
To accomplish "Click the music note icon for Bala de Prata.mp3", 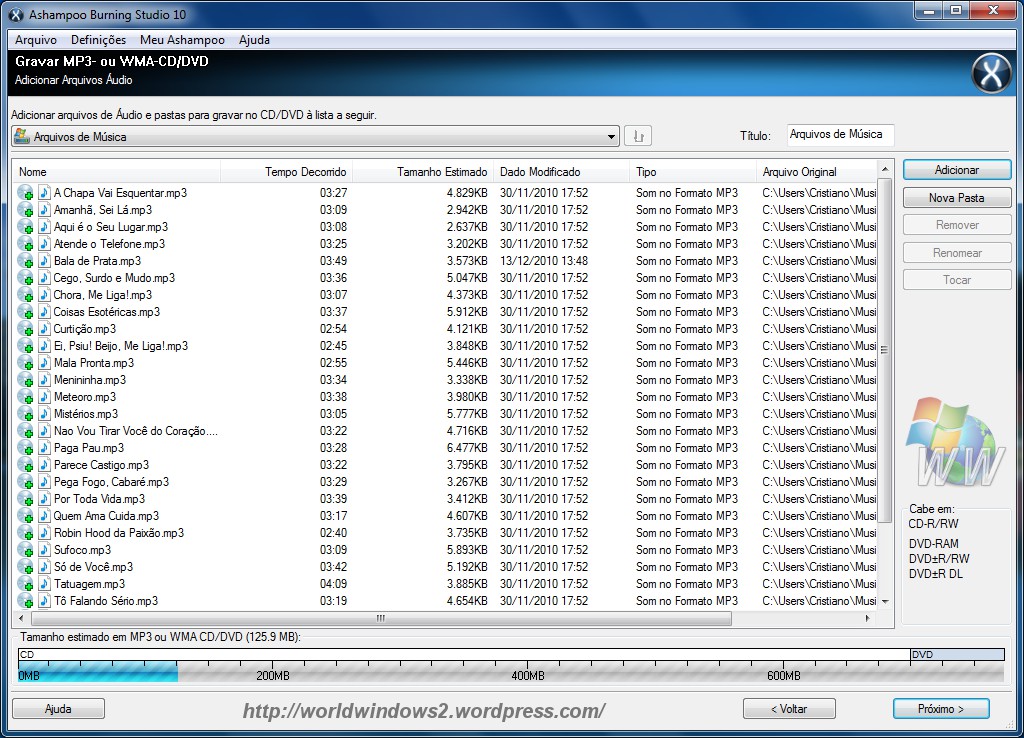I will click(44, 261).
